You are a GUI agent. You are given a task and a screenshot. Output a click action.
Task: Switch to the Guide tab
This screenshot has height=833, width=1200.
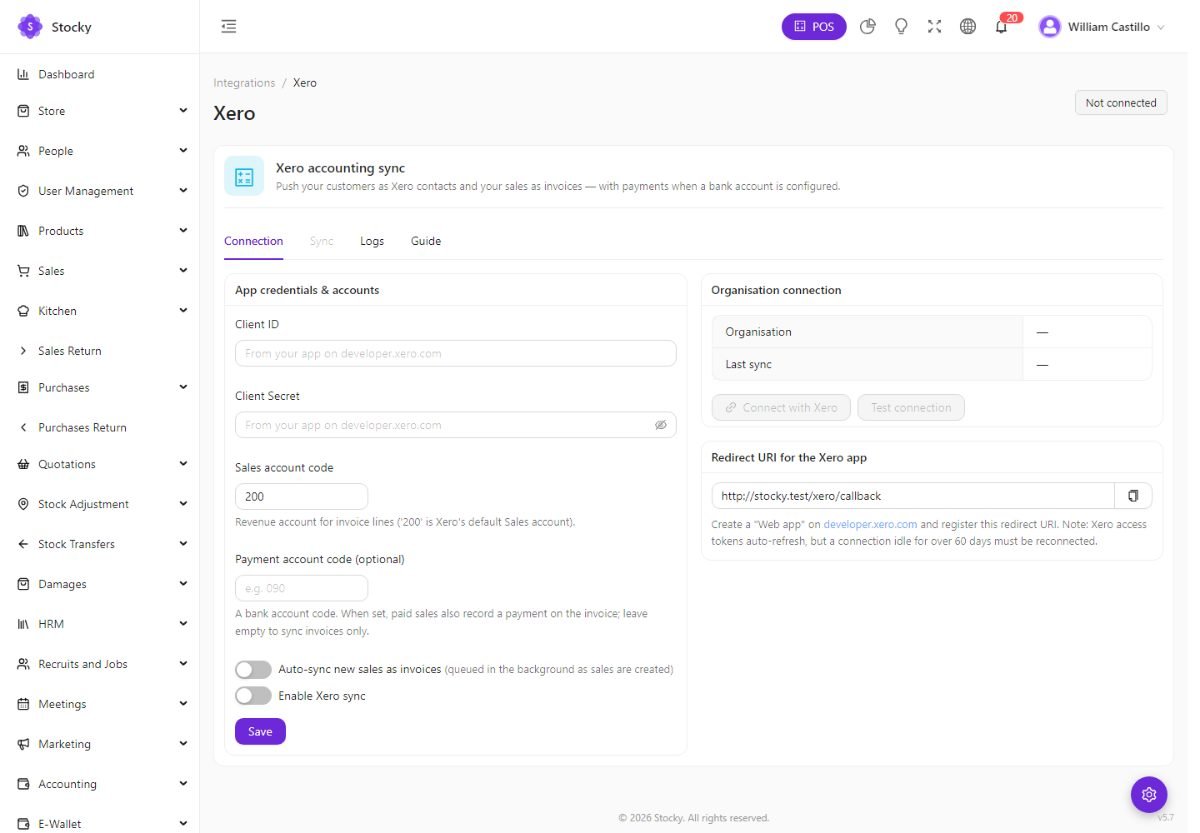[426, 241]
